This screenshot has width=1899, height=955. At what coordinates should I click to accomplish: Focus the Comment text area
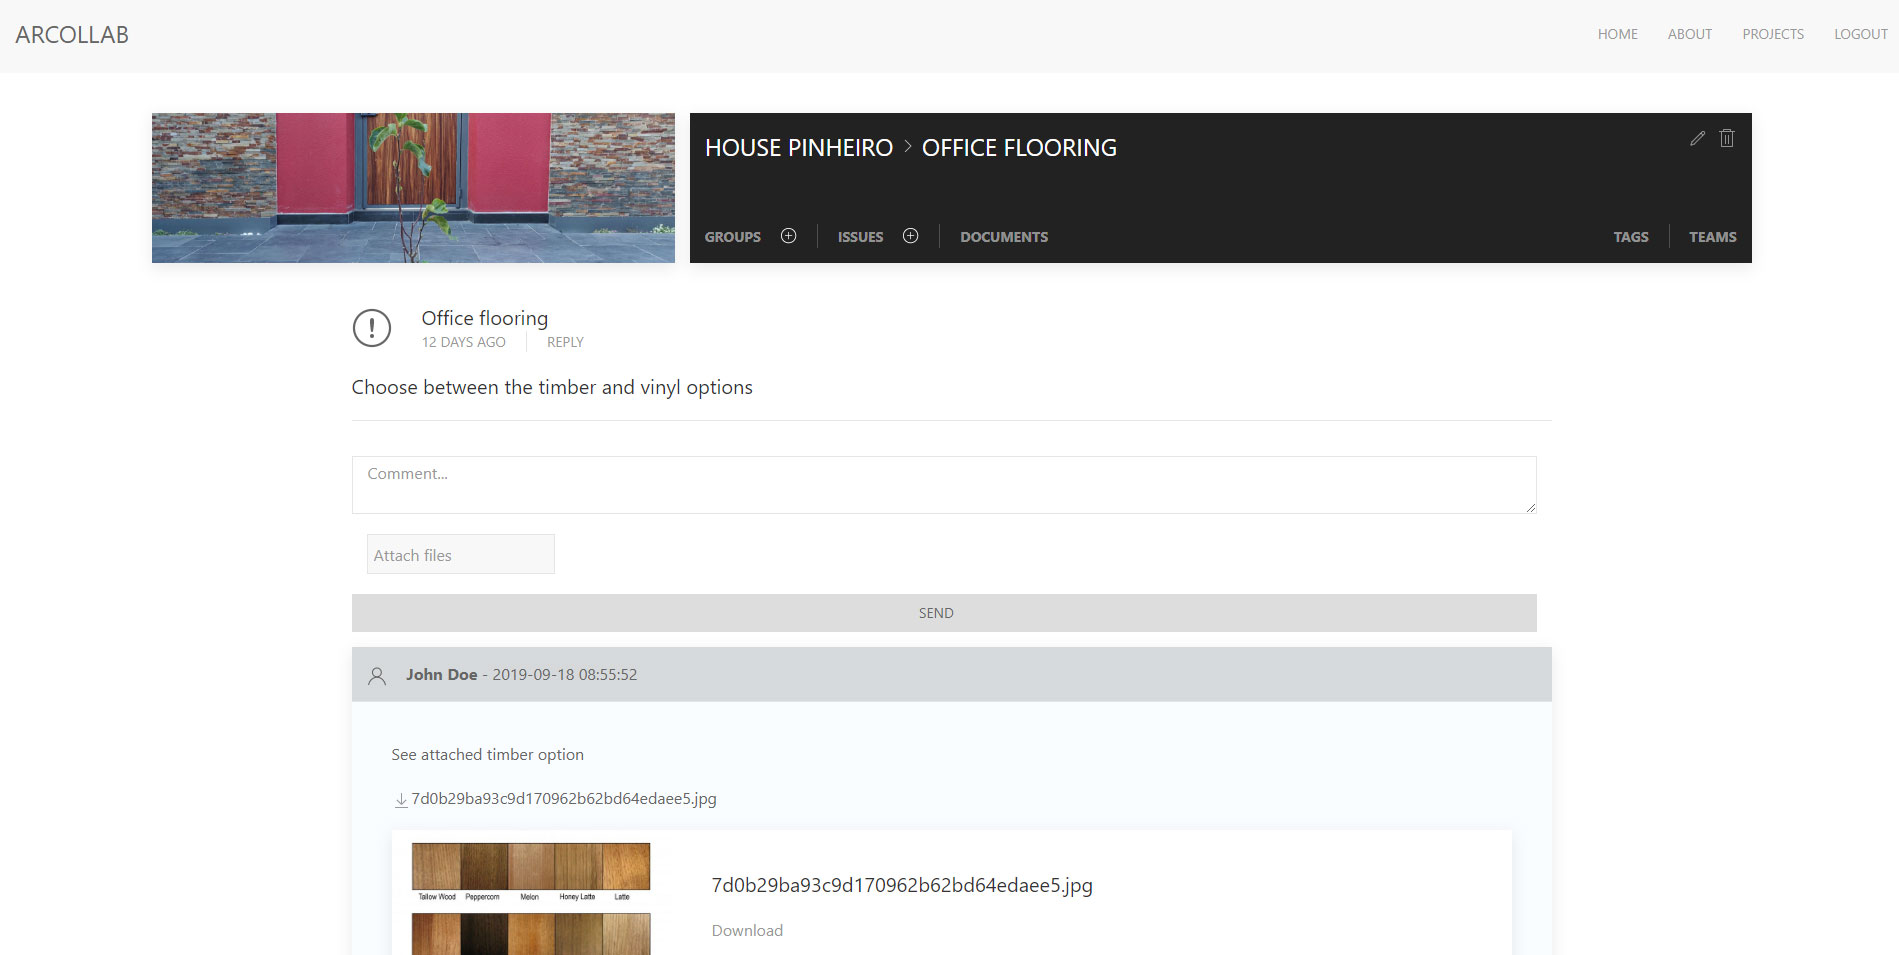click(x=944, y=485)
